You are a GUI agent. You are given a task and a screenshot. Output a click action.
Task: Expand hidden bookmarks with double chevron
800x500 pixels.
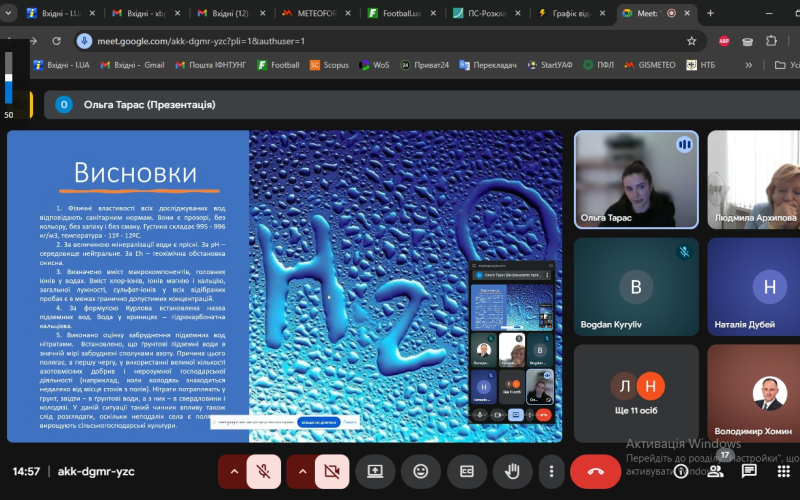click(x=748, y=65)
